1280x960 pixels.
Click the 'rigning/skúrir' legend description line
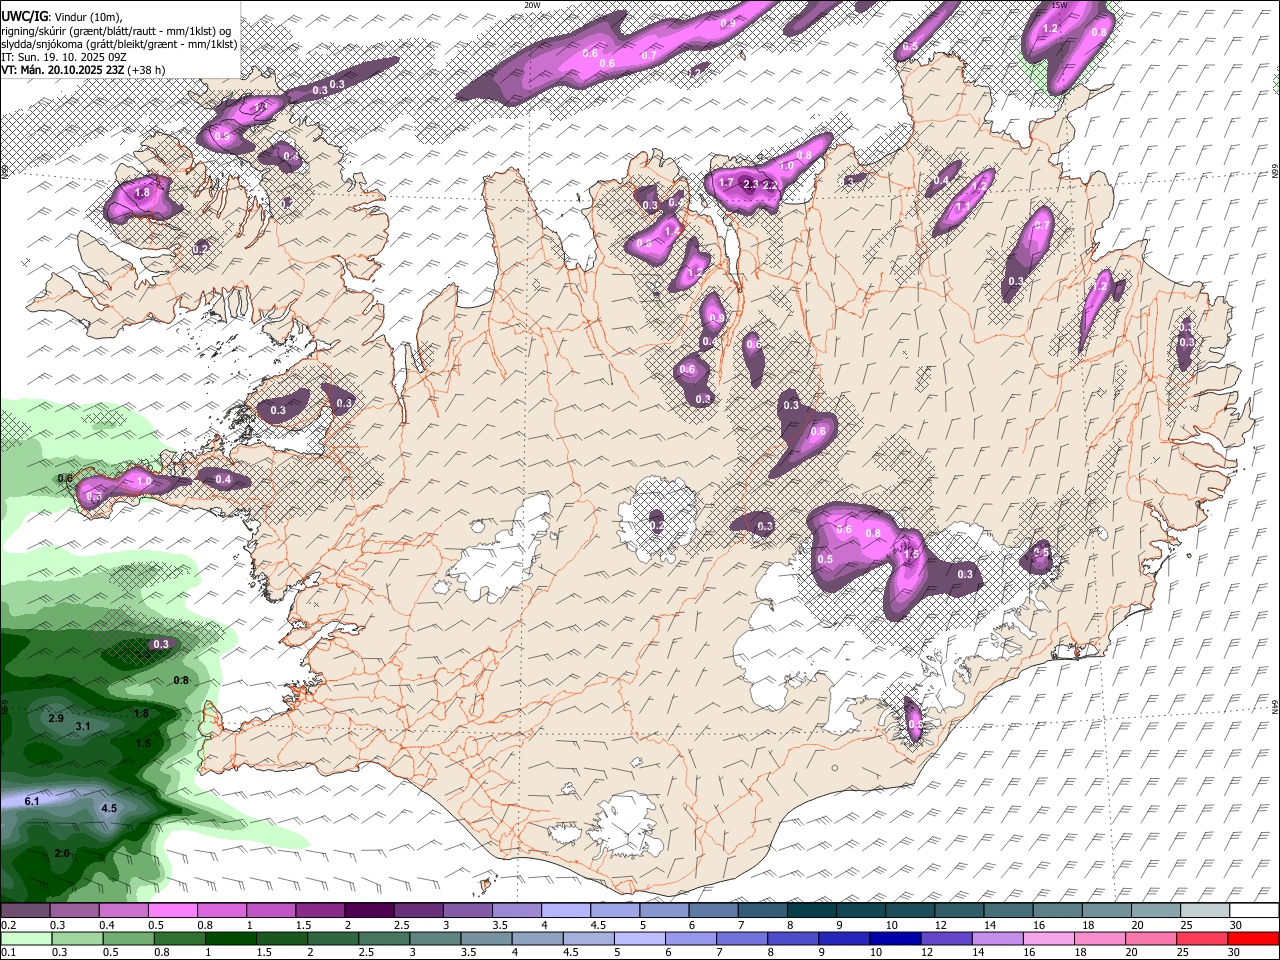click(x=116, y=31)
